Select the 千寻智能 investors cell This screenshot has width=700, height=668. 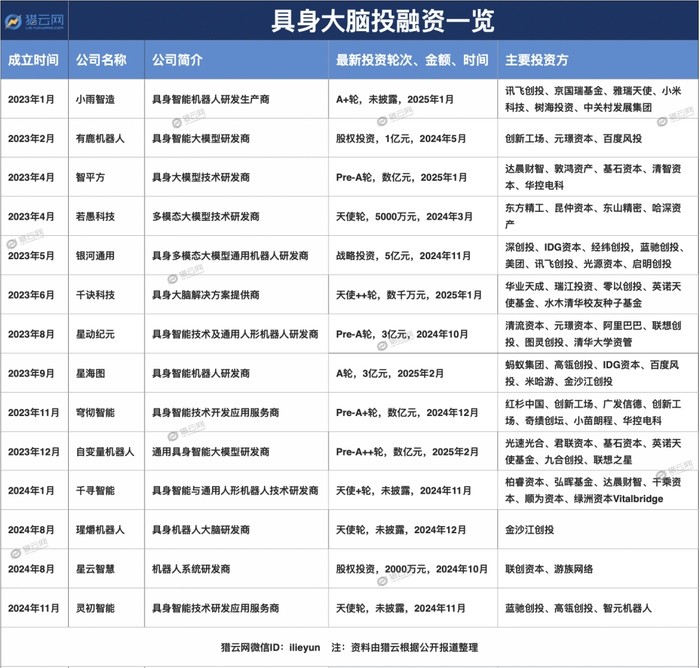[x=598, y=490]
